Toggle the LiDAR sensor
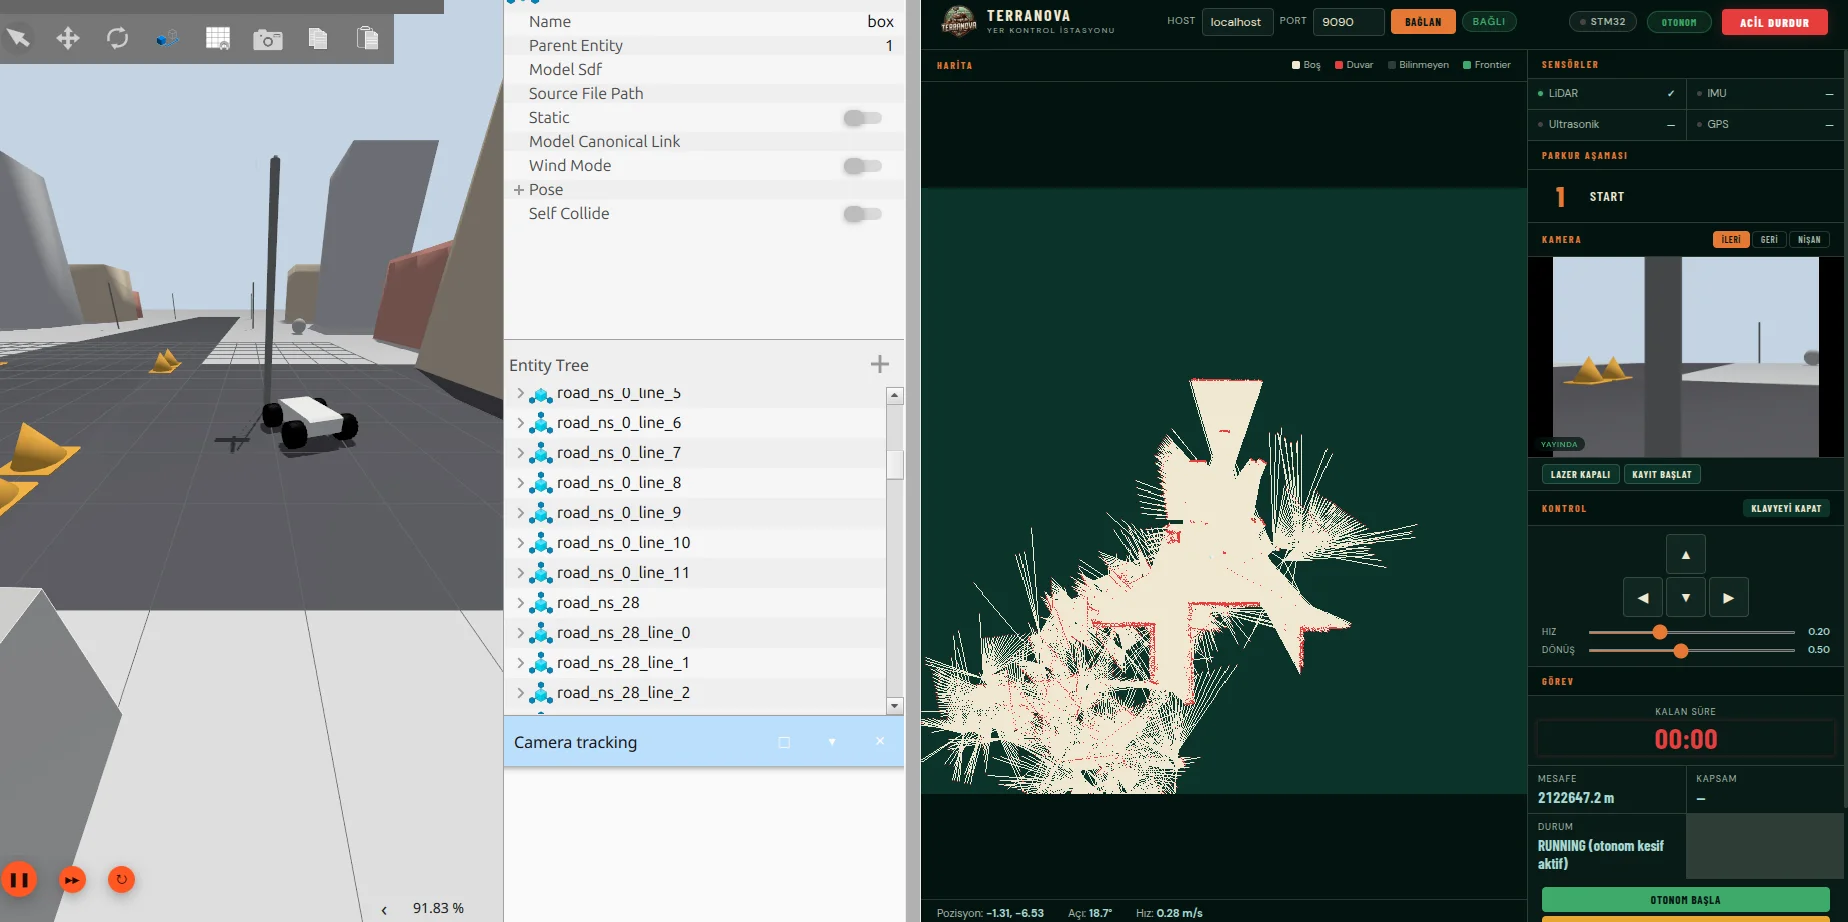The height and width of the screenshot is (922, 1848). (1607, 93)
